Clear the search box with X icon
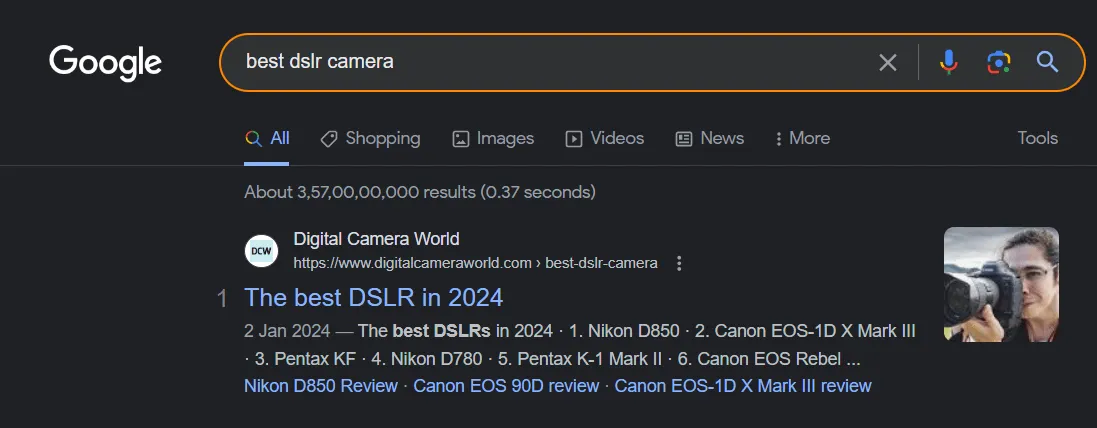This screenshot has height=428, width=1097. (888, 62)
